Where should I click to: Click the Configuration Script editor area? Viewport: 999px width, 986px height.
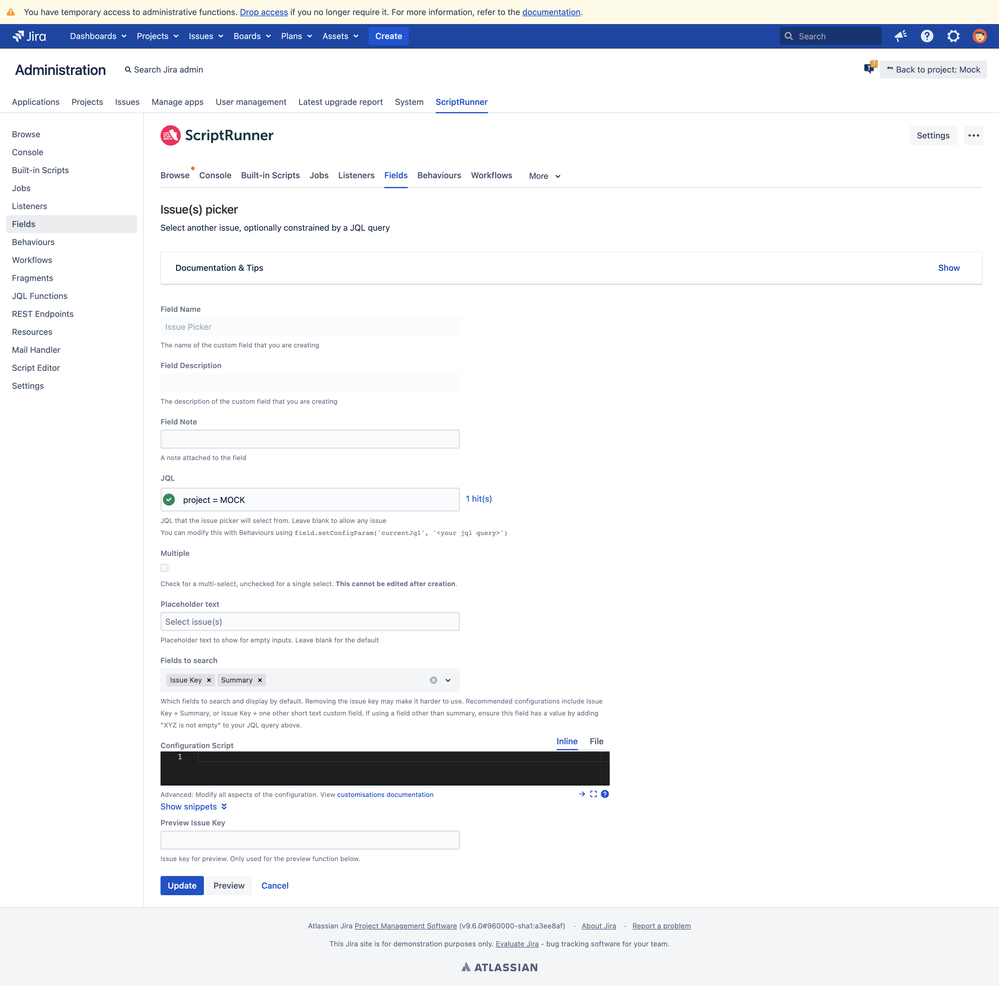385,768
